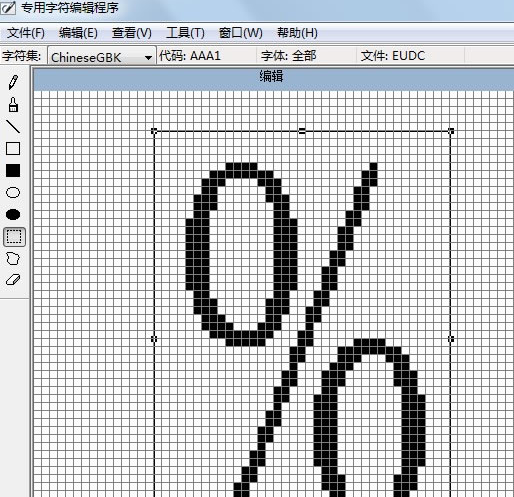Screen dimensions: 514x497
Task: Select the Filled Ellipse tool
Action: click(x=13, y=214)
